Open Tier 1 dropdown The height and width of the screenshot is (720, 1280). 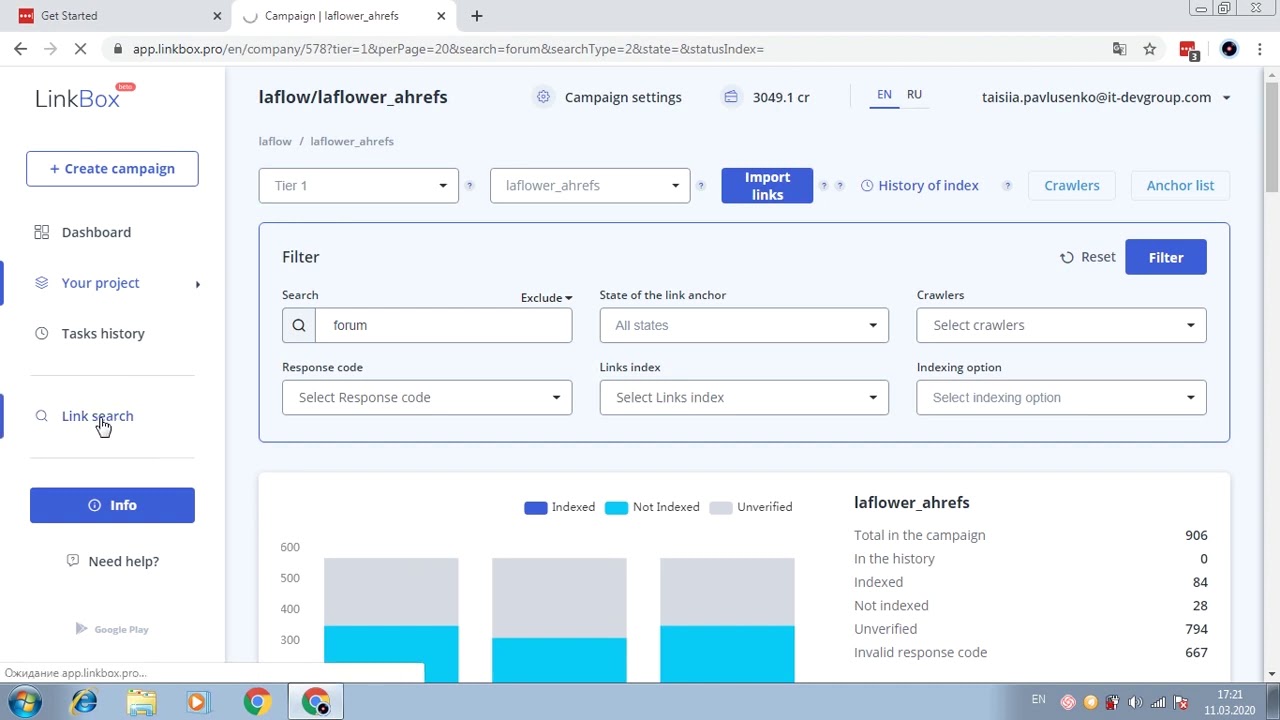358,186
